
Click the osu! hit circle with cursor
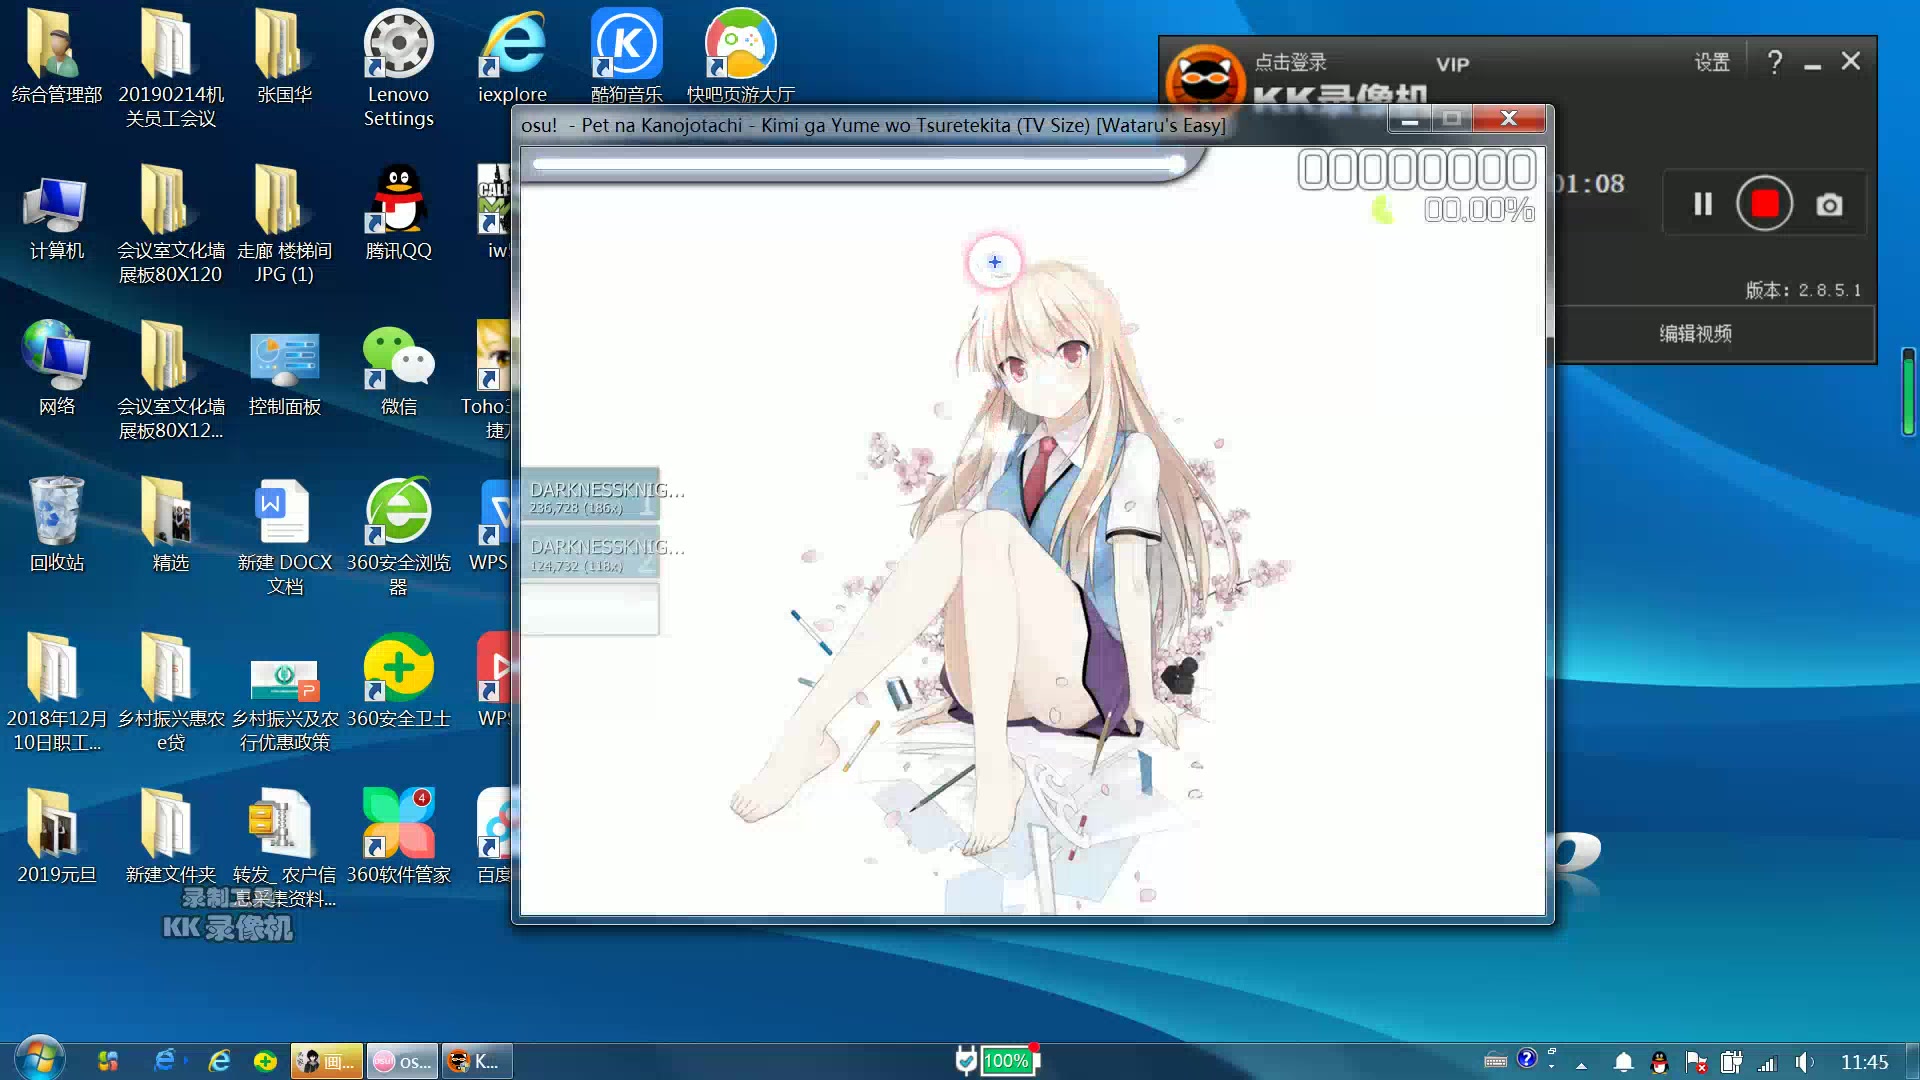pyautogui.click(x=995, y=262)
